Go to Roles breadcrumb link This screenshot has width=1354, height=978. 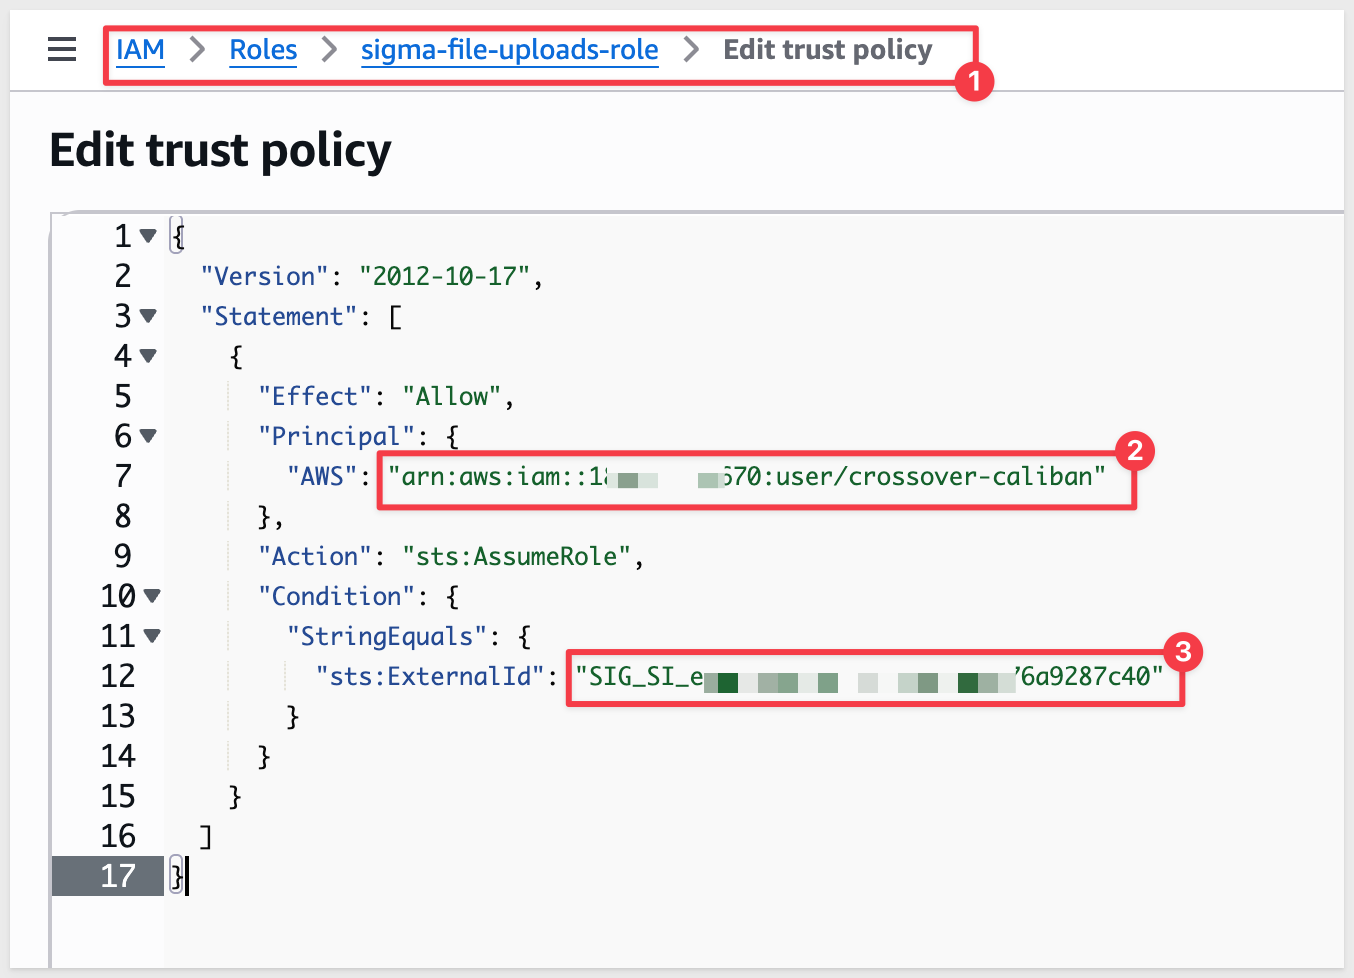tap(263, 50)
